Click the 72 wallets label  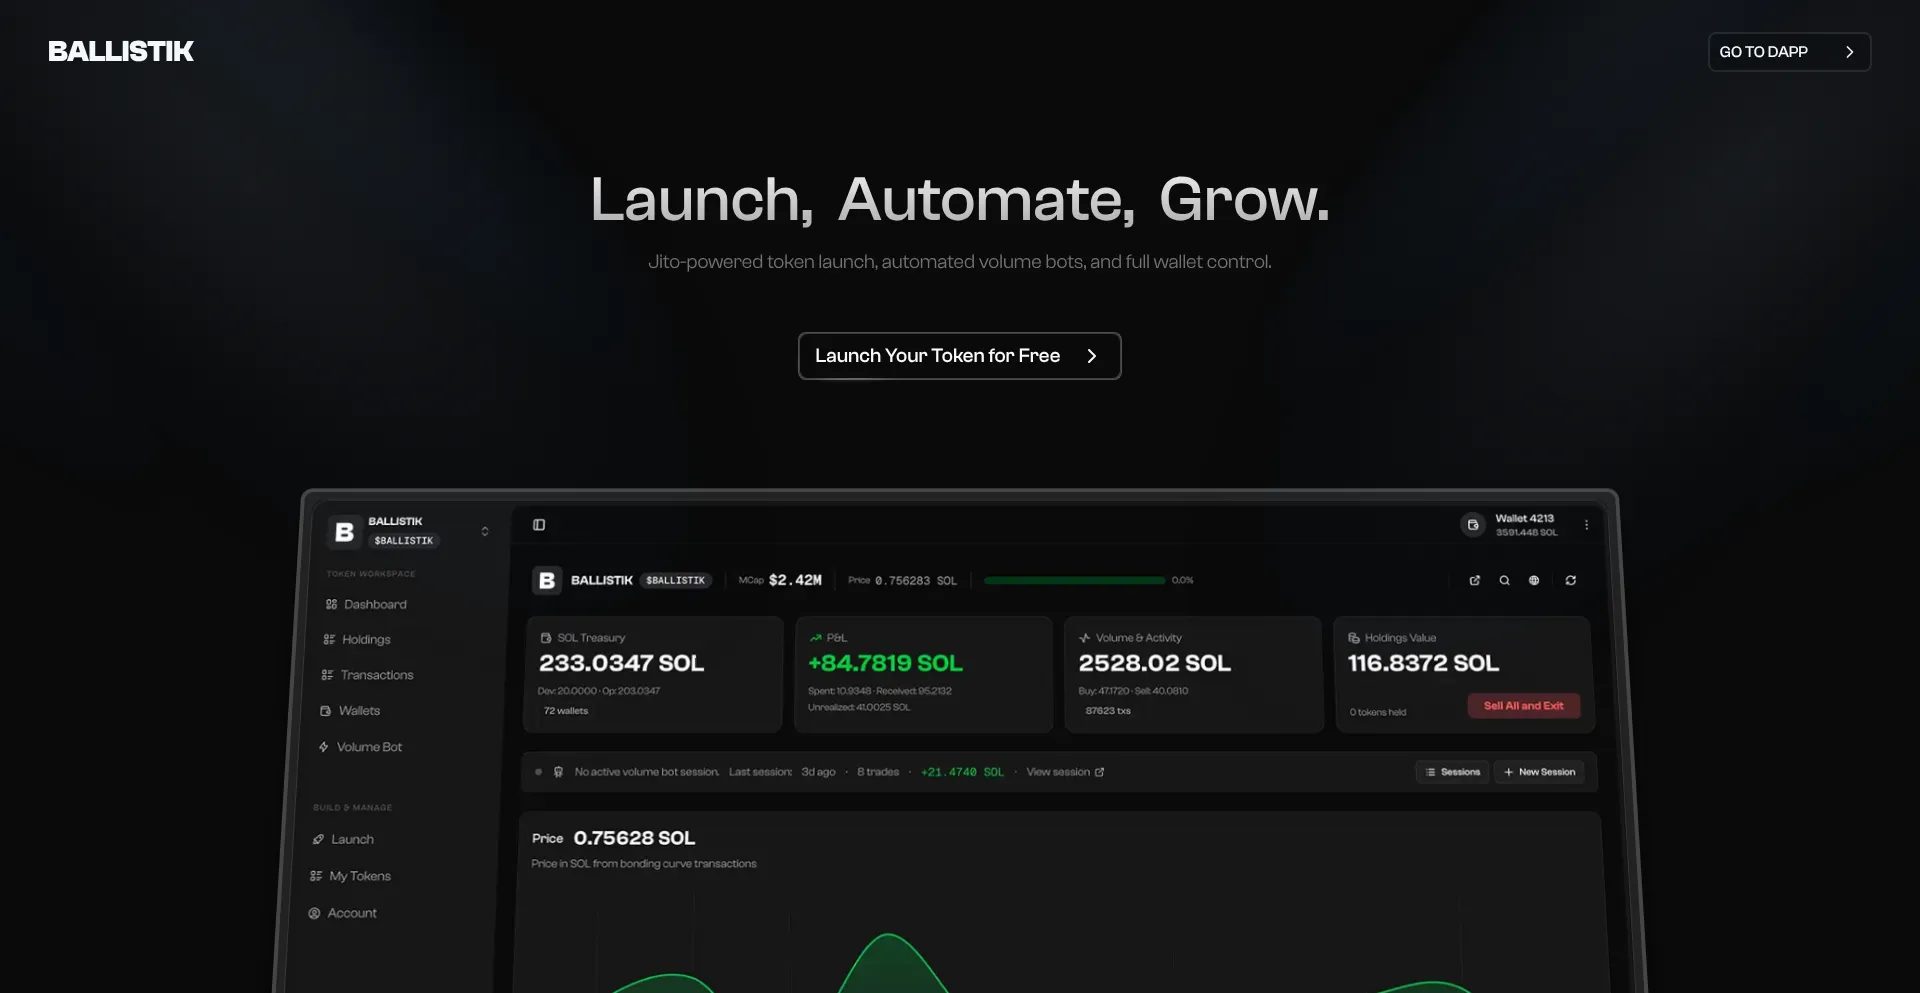point(566,711)
